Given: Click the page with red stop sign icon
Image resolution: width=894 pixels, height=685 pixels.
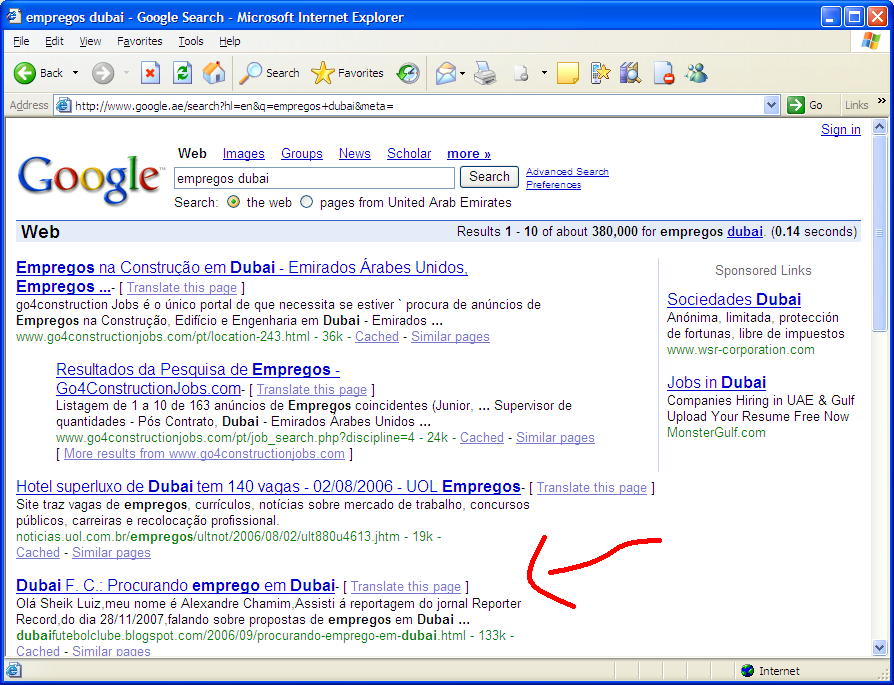Looking at the screenshot, I should 664,73.
